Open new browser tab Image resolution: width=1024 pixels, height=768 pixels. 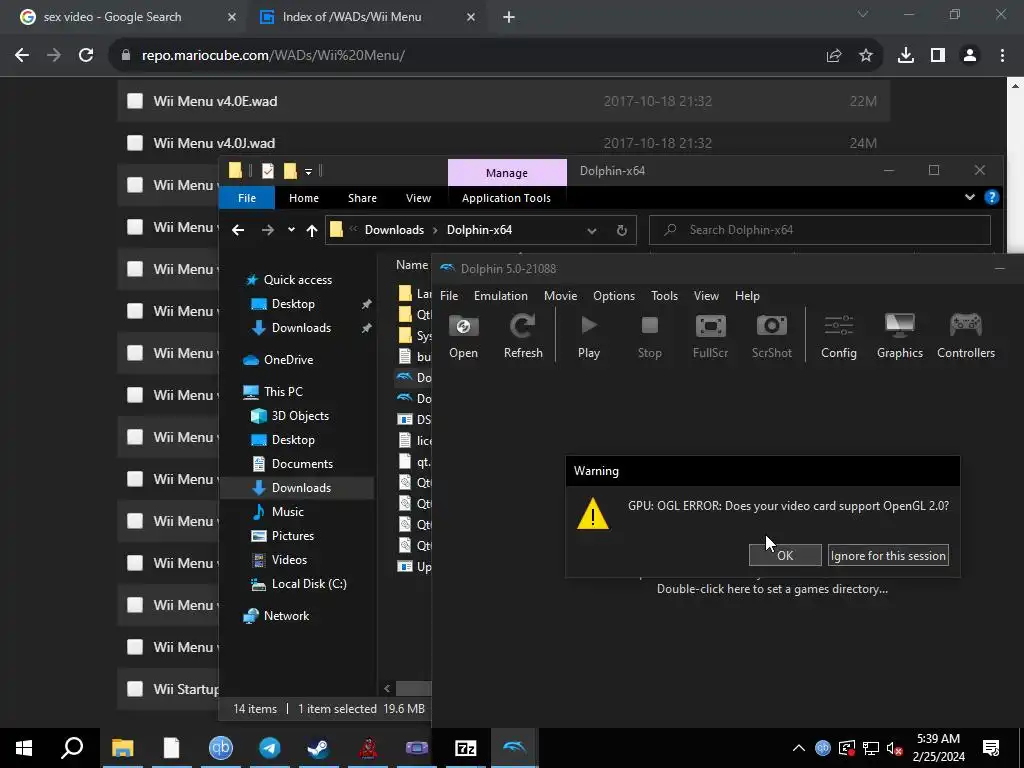click(x=509, y=17)
